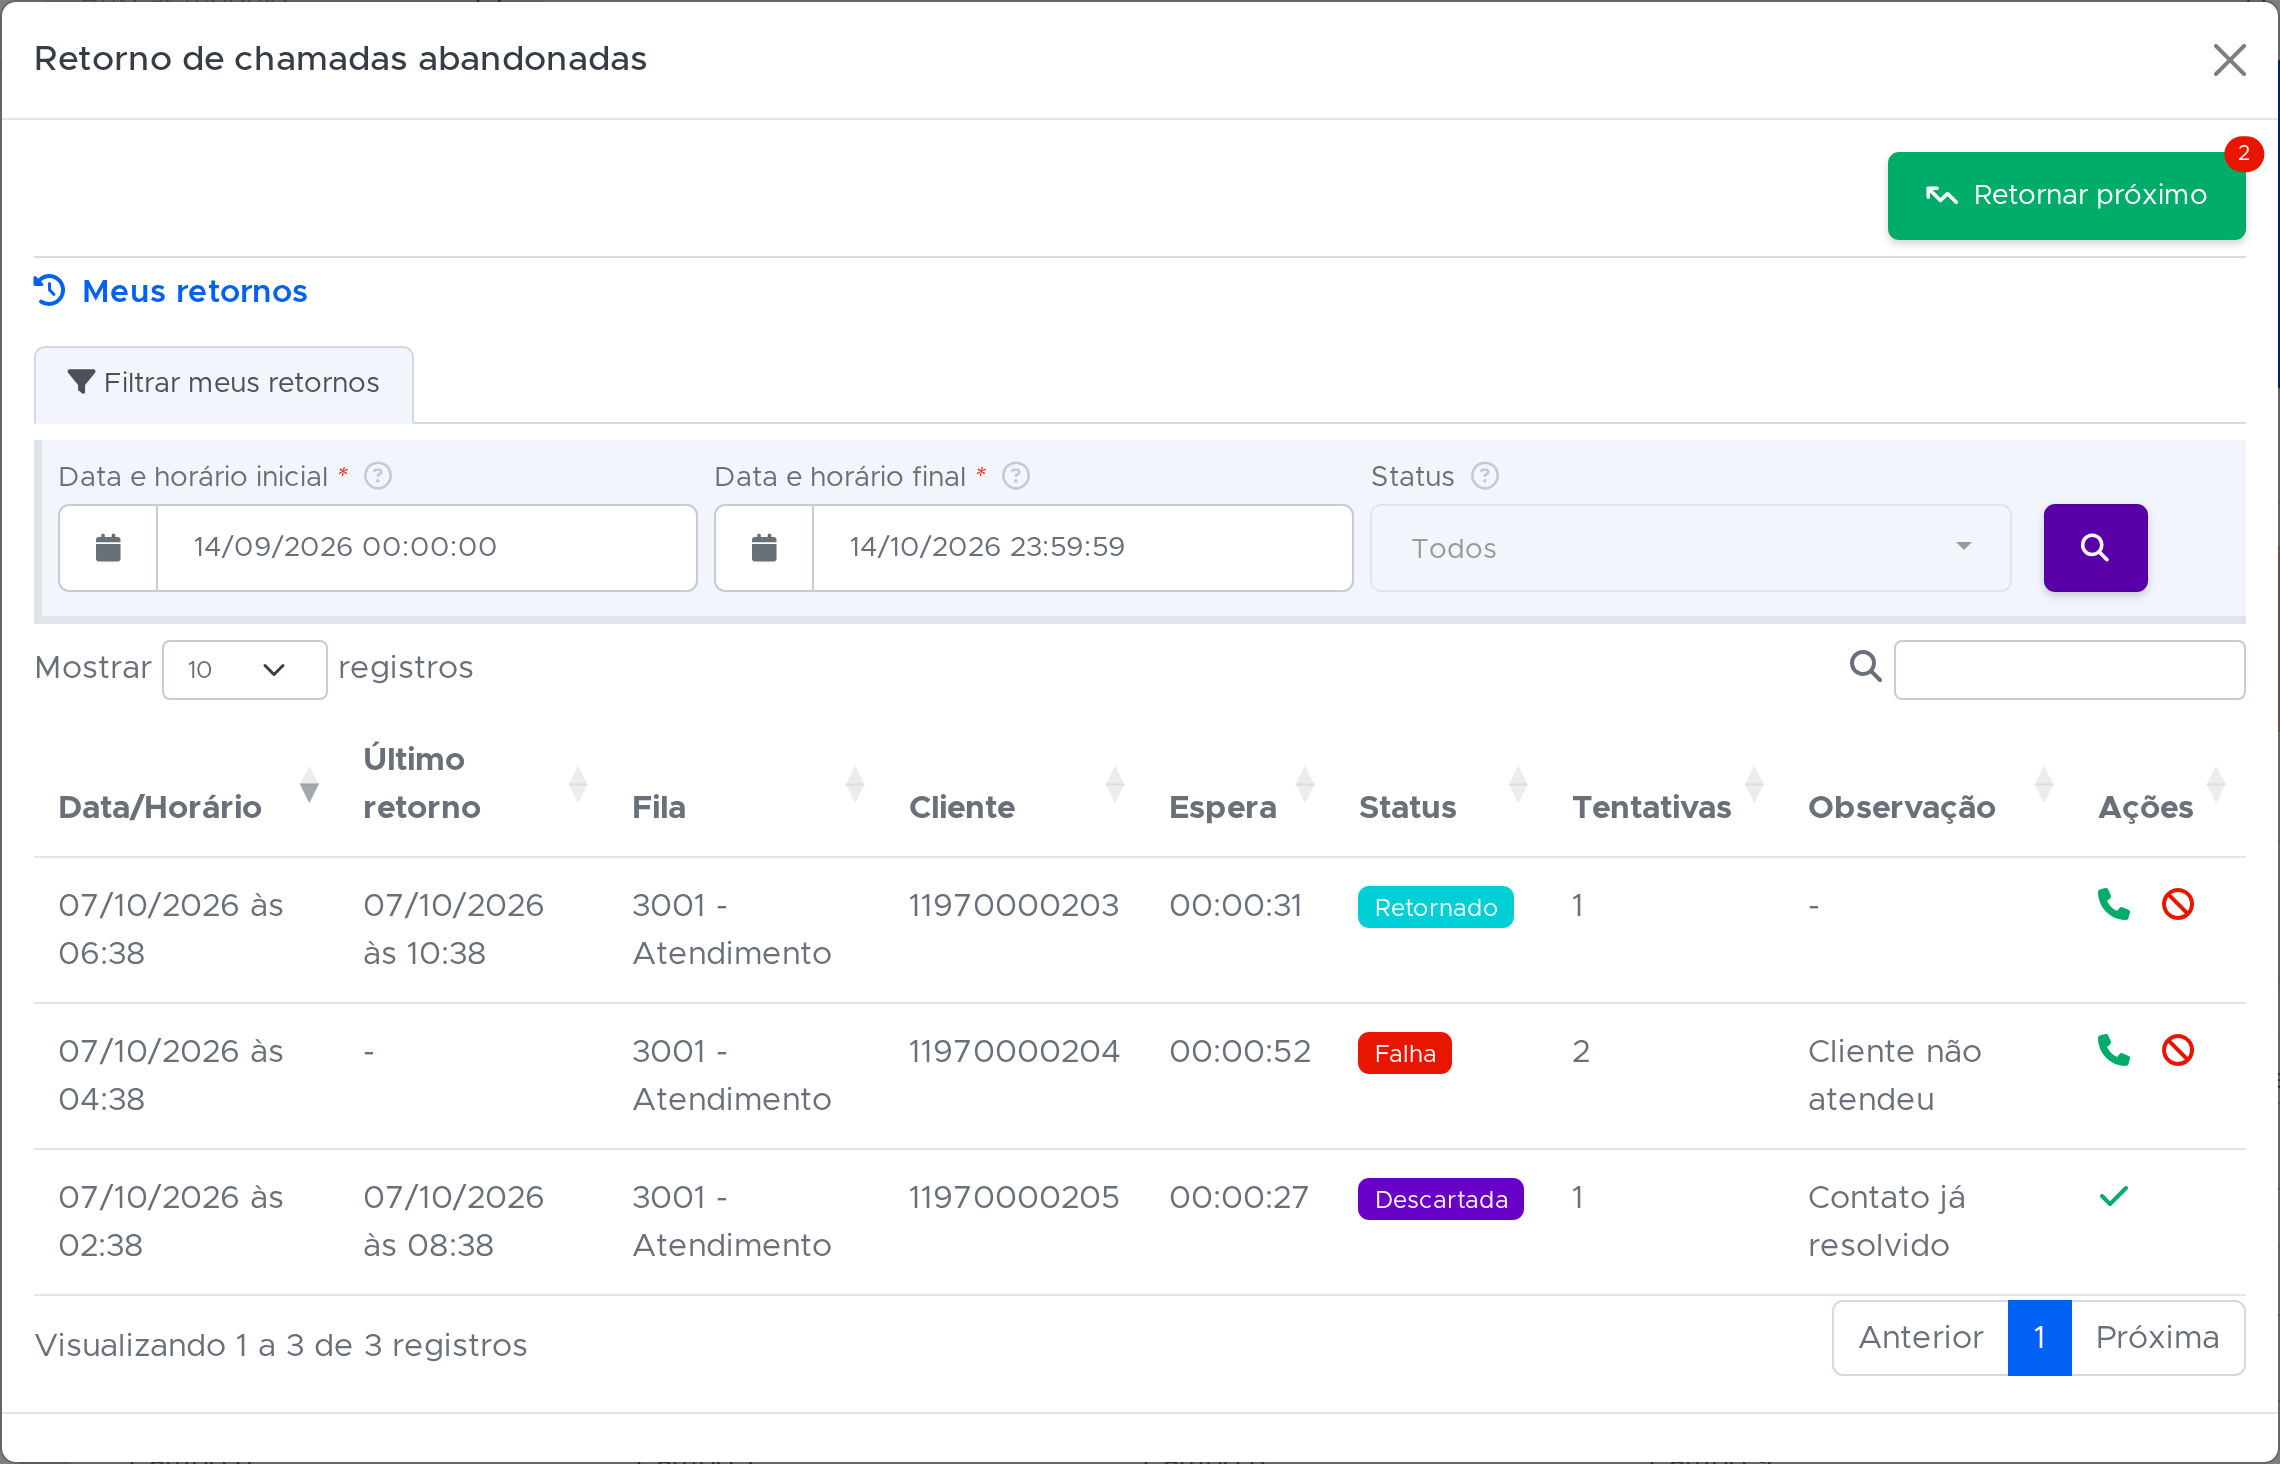This screenshot has height=1464, width=2280.
Task: Select the Contato já resolvido observation text
Action: [x=1886, y=1221]
